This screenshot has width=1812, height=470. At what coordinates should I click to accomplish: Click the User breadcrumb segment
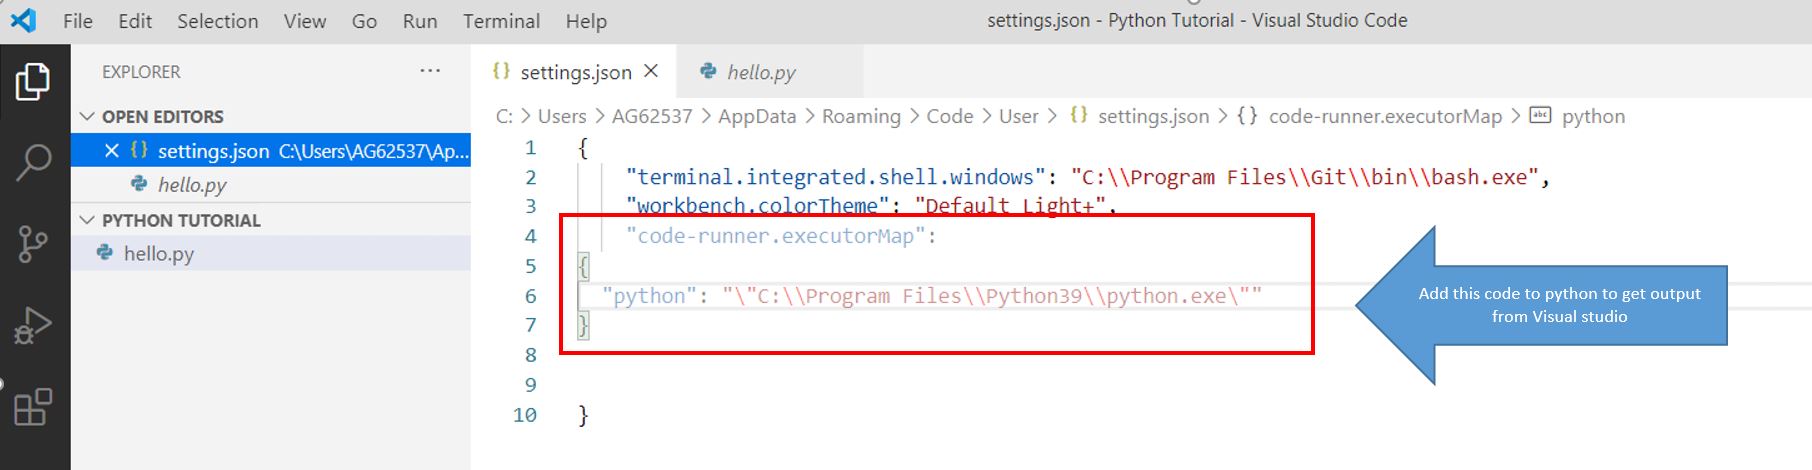tap(1019, 117)
